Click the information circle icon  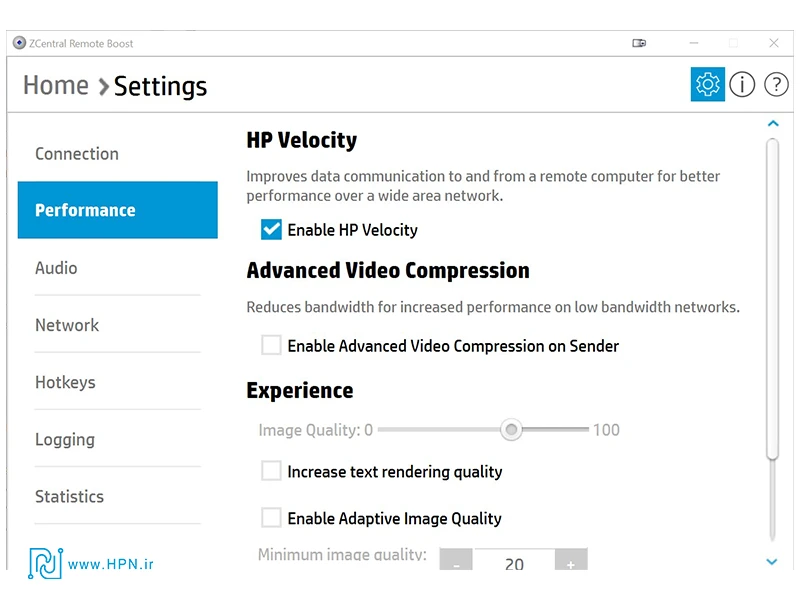[x=742, y=85]
